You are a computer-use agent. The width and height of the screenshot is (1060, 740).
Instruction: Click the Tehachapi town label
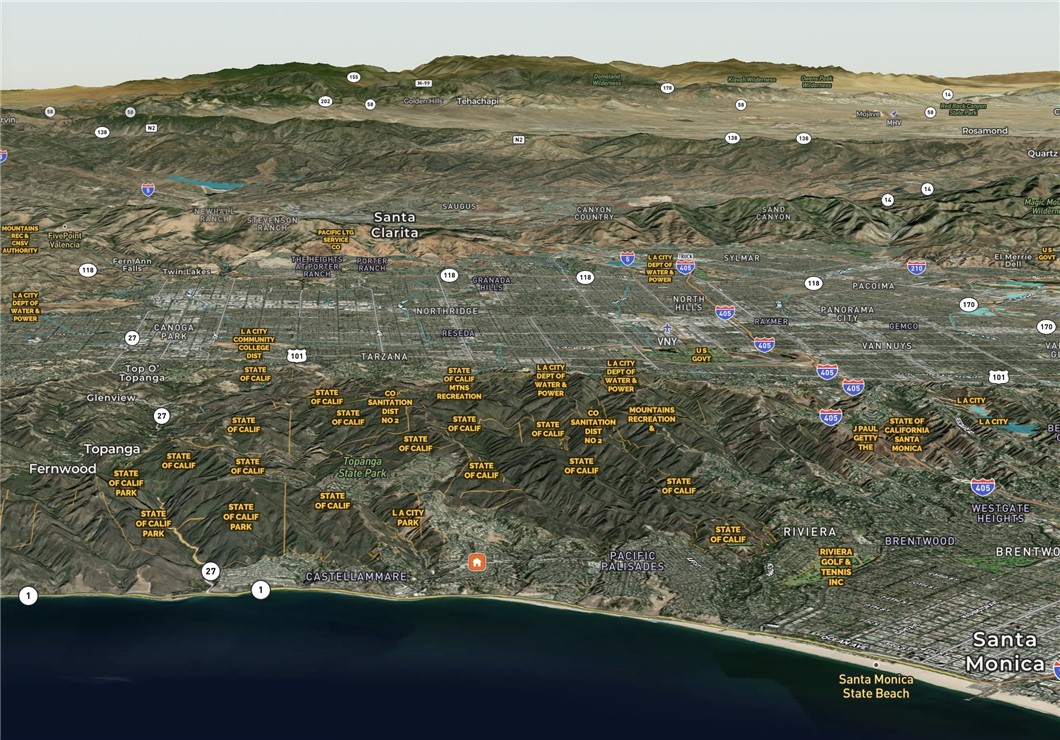click(476, 102)
